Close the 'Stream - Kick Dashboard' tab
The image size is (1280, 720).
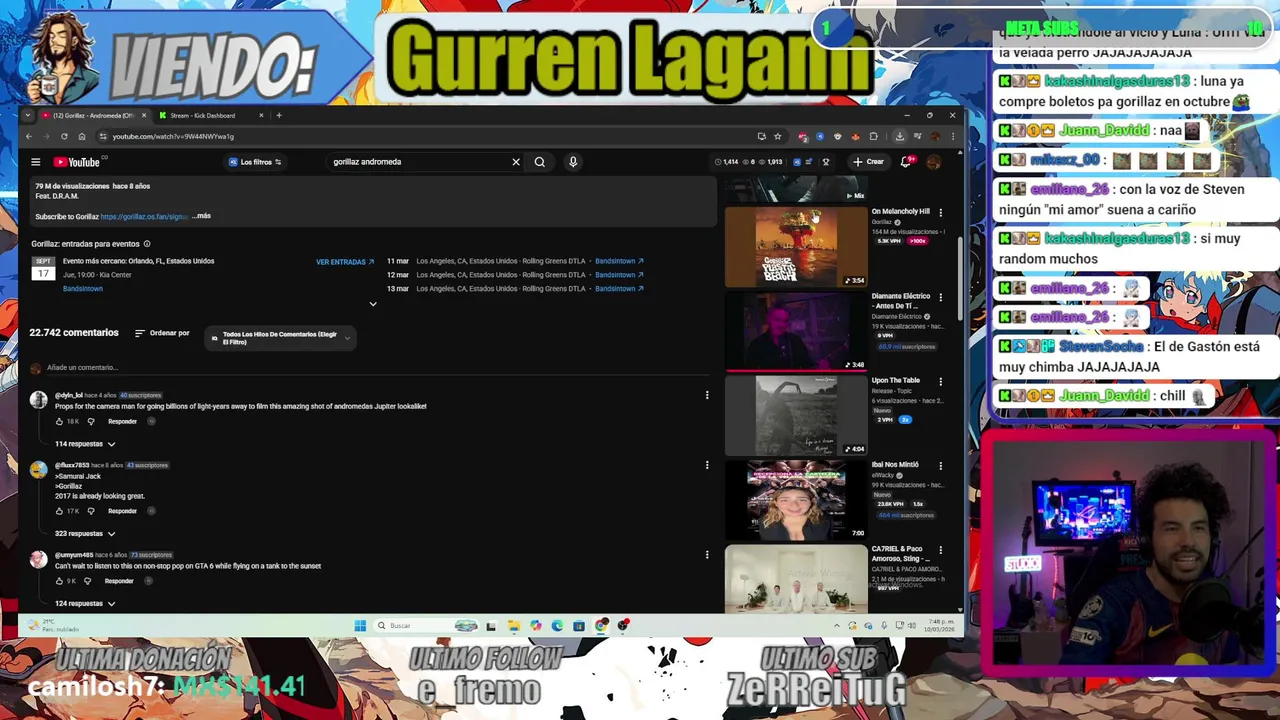click(261, 116)
